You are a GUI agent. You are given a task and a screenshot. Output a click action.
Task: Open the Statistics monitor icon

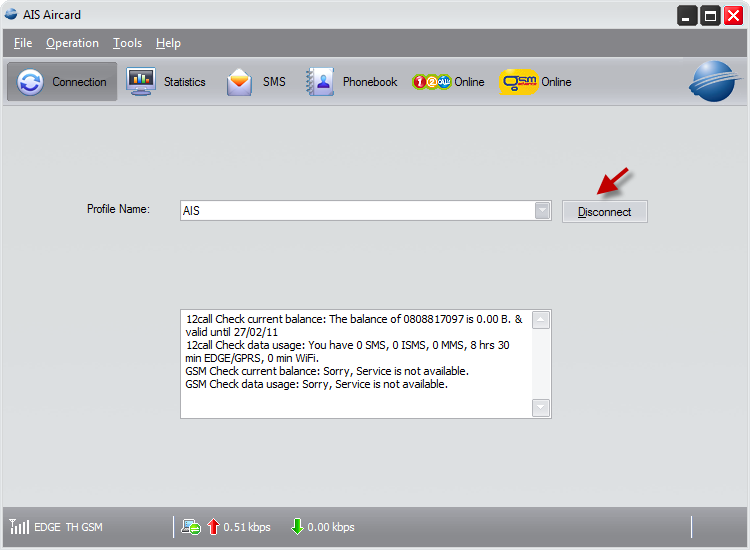point(141,82)
